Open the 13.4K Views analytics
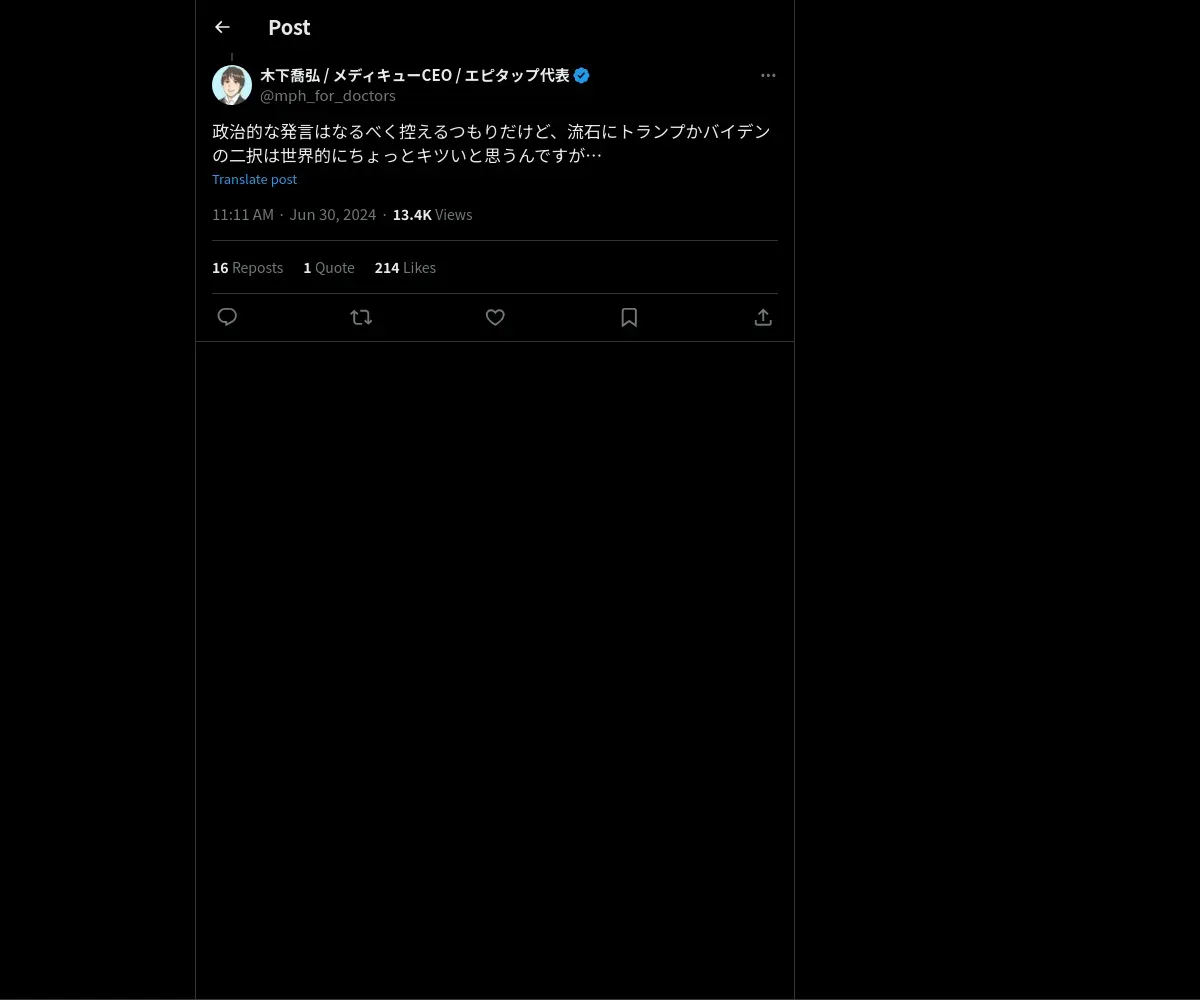The width and height of the screenshot is (1200, 1000). coord(432,214)
